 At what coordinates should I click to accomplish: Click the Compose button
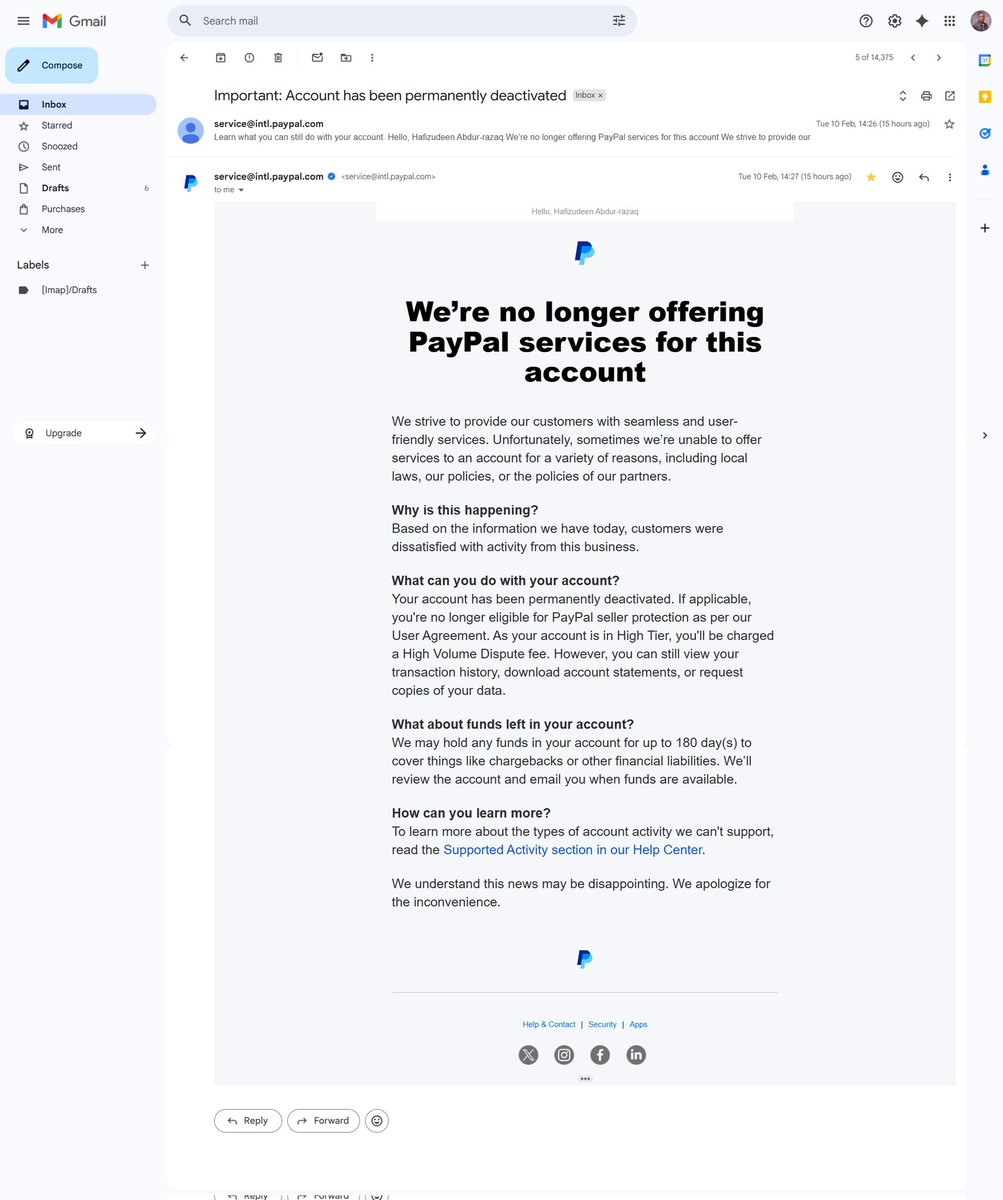(52, 65)
